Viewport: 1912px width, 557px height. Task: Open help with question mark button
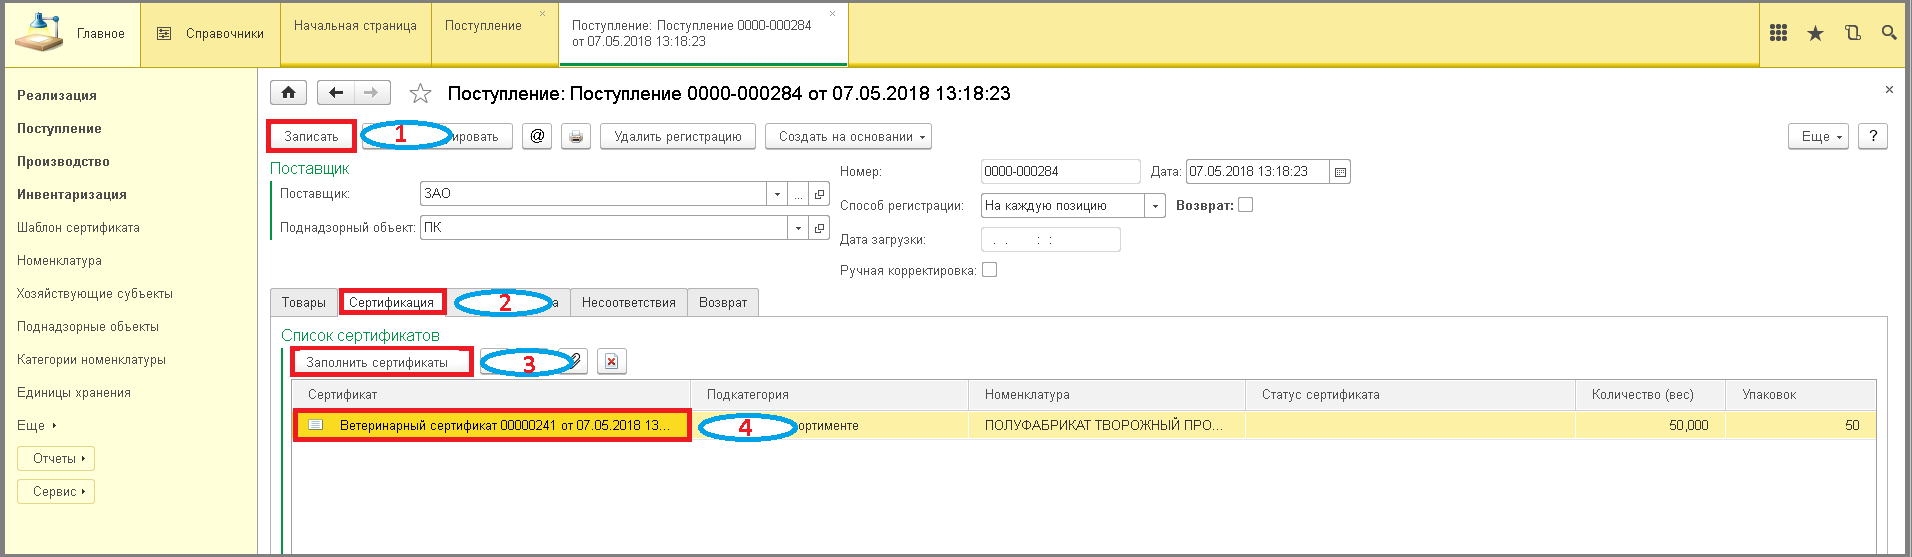tap(1873, 136)
